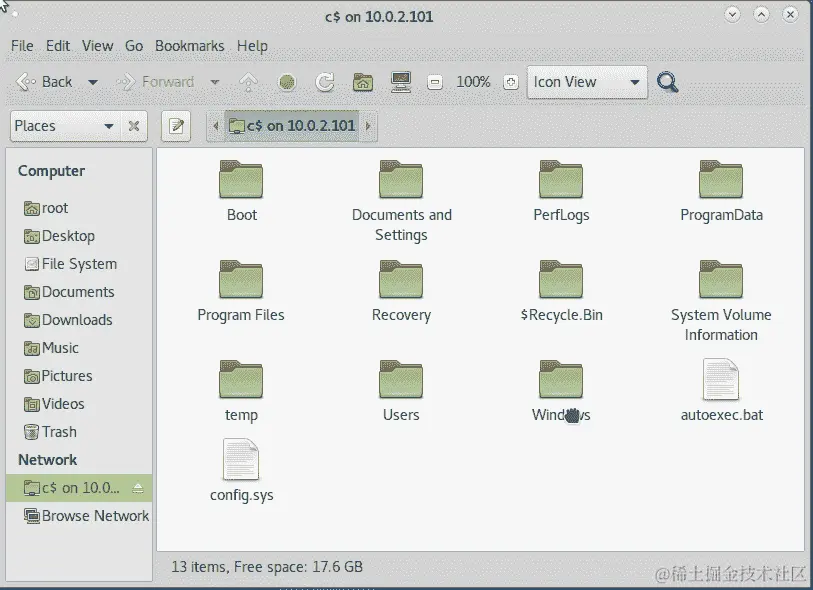Screen dimensions: 813x590
Task: Maximize the window from the title bar
Action: 761,15
